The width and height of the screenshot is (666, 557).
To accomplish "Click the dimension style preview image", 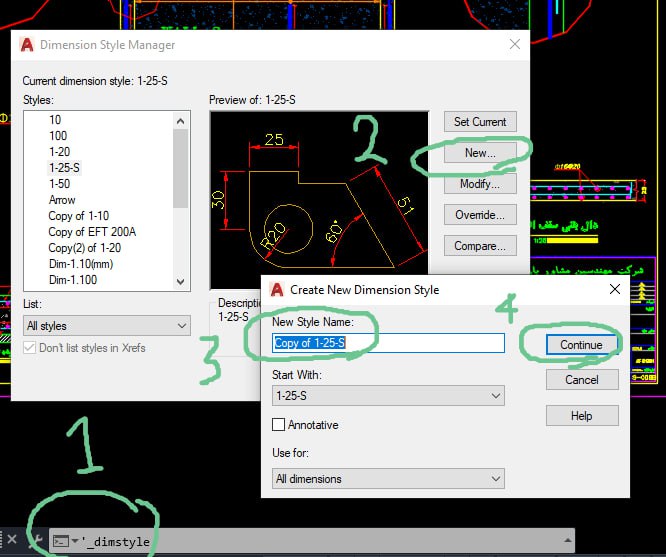I will tap(319, 200).
